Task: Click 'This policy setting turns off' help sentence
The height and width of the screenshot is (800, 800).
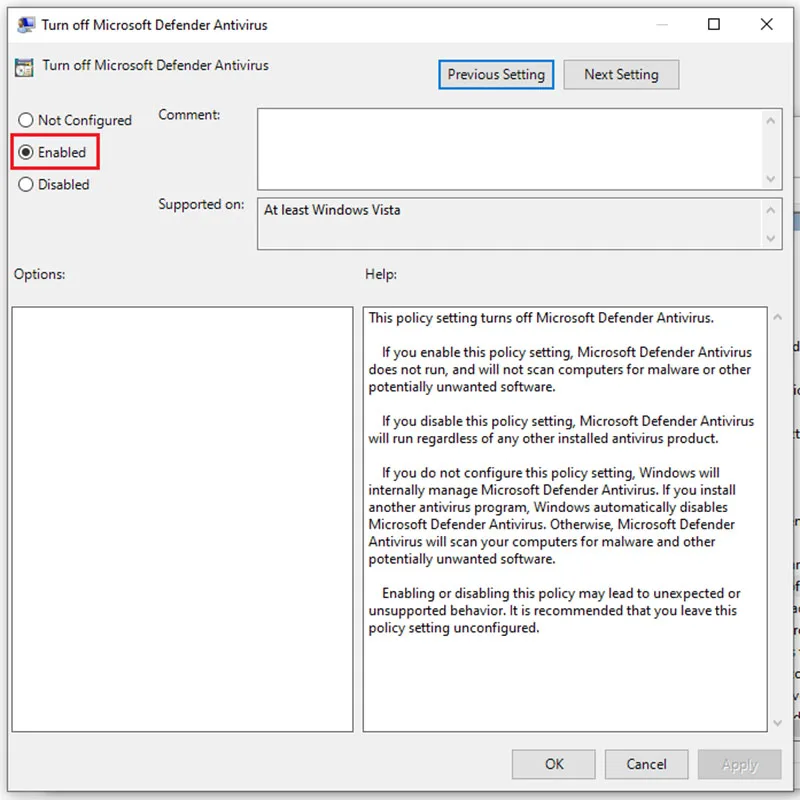Action: [x=541, y=318]
